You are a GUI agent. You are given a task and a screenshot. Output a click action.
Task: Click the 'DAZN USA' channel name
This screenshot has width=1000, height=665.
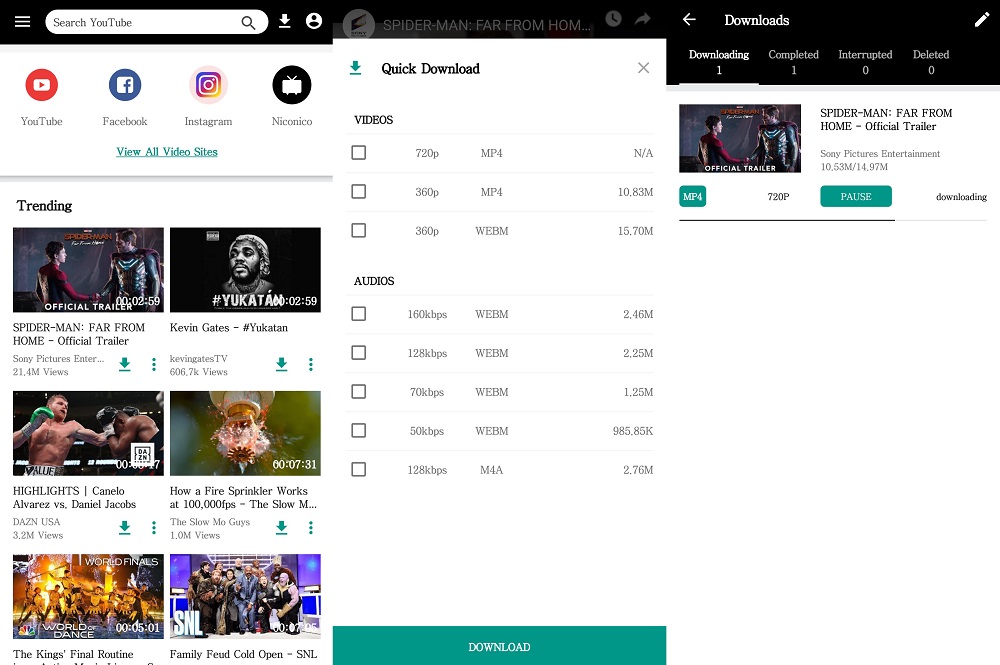click(x=36, y=522)
